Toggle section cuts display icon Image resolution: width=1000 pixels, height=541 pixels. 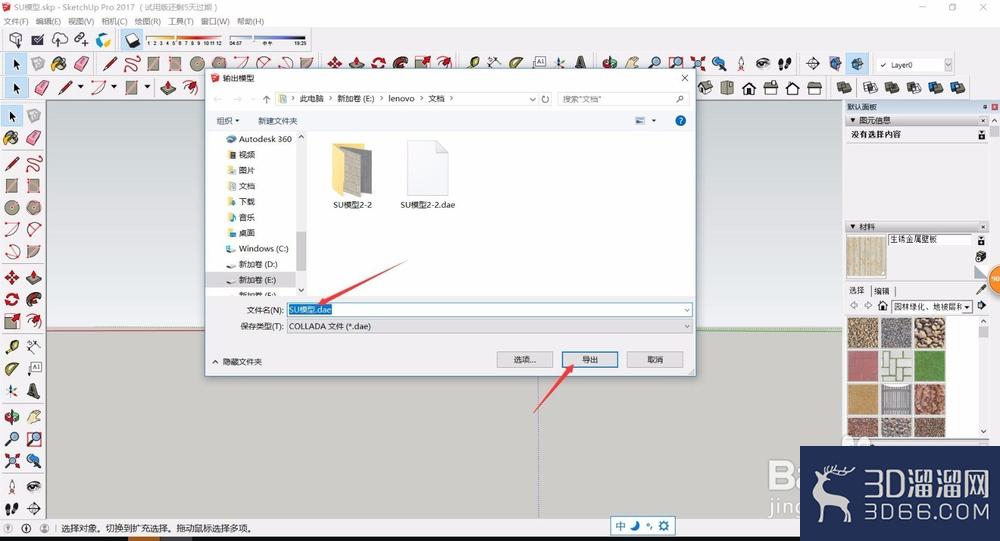(x=857, y=63)
